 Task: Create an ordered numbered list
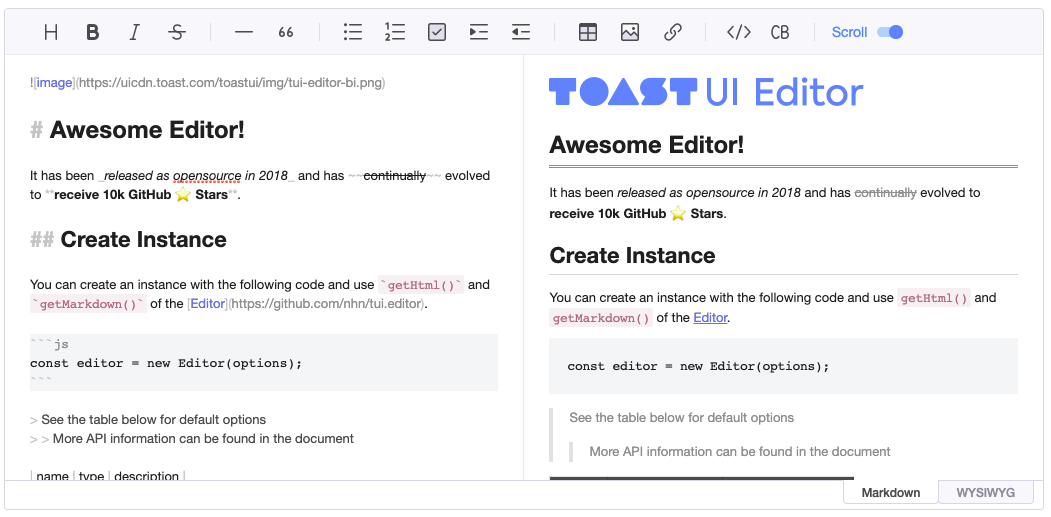[x=395, y=32]
